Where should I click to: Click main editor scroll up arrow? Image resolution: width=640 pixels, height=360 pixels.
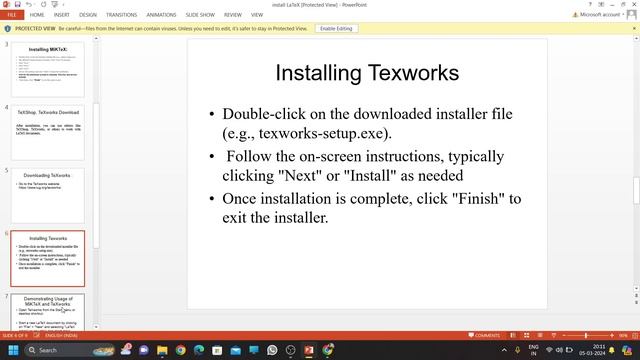636,39
